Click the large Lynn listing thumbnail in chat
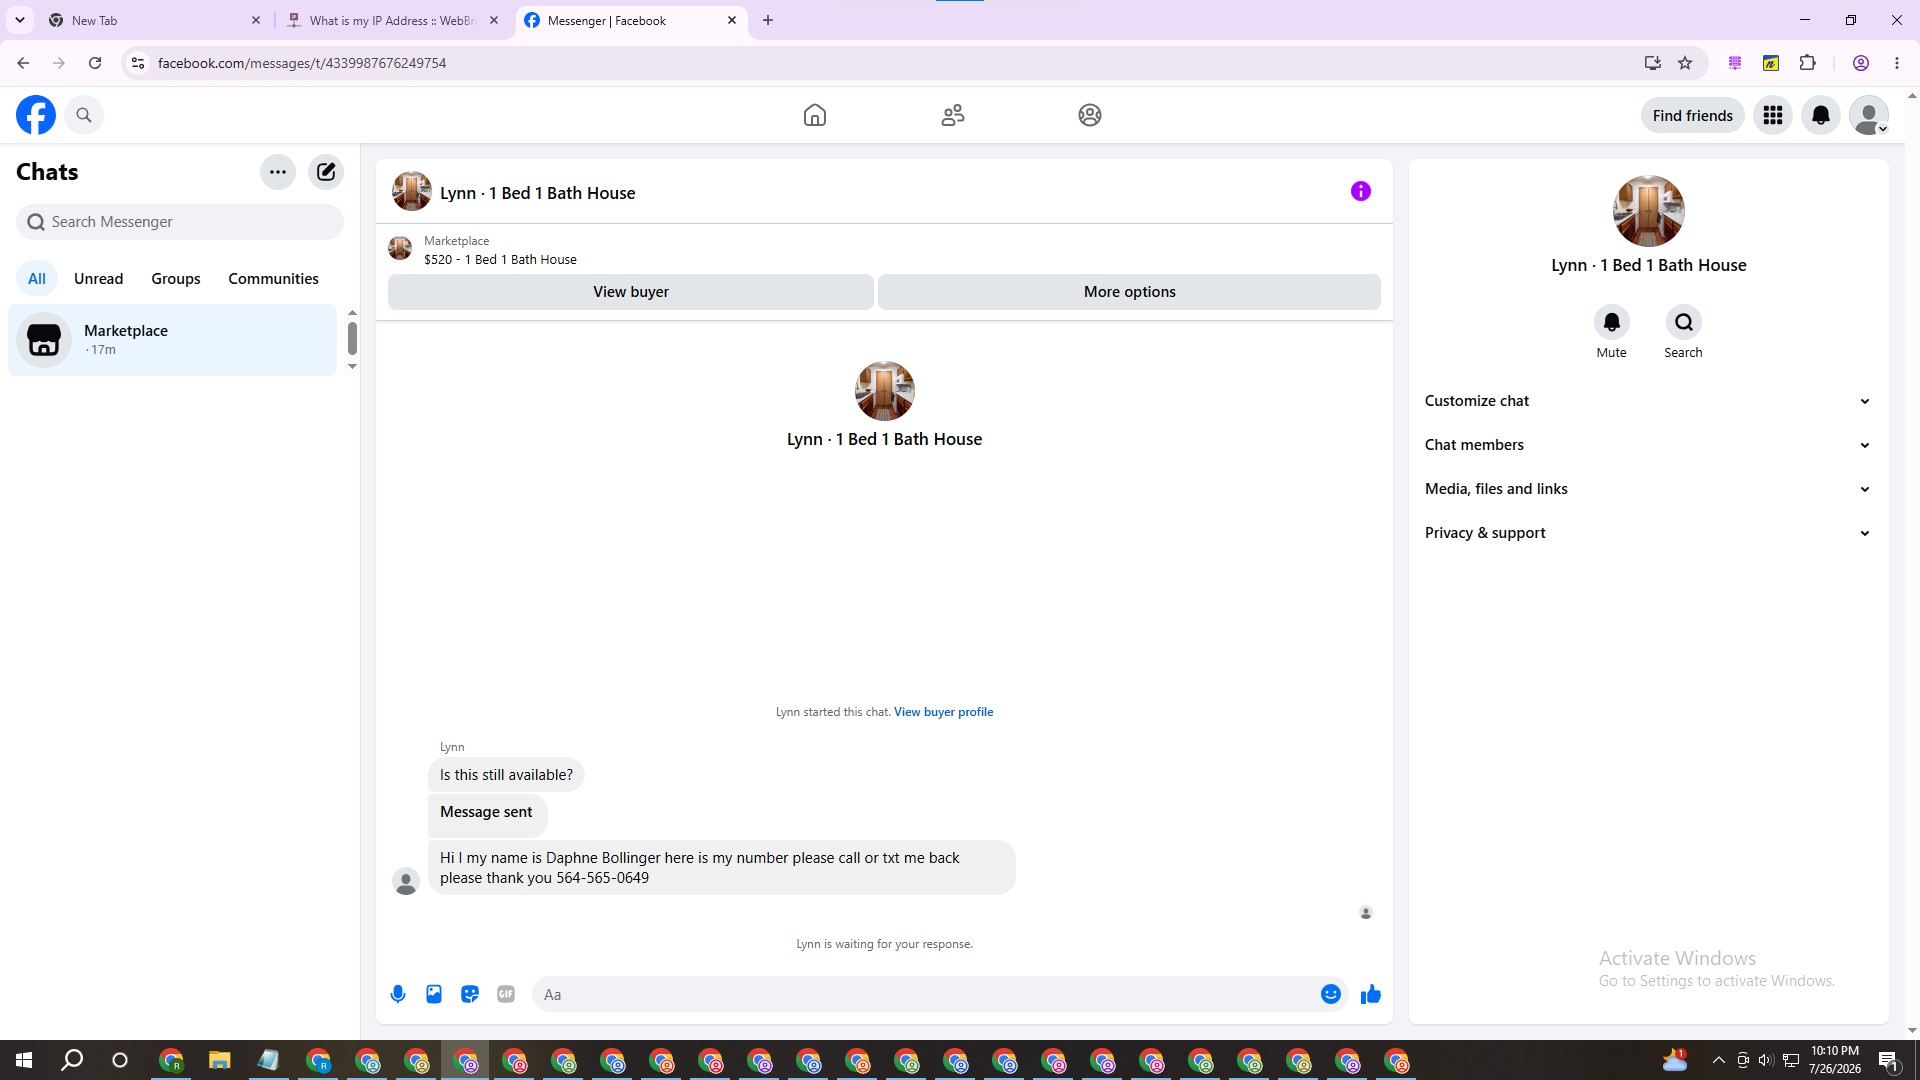This screenshot has height=1080, width=1920. coord(885,391)
